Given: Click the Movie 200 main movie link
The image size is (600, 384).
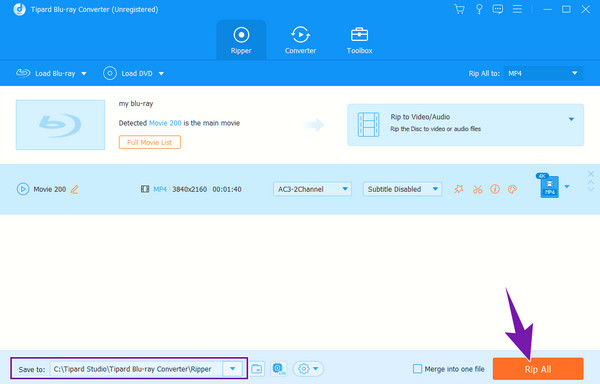Looking at the screenshot, I should (165, 123).
